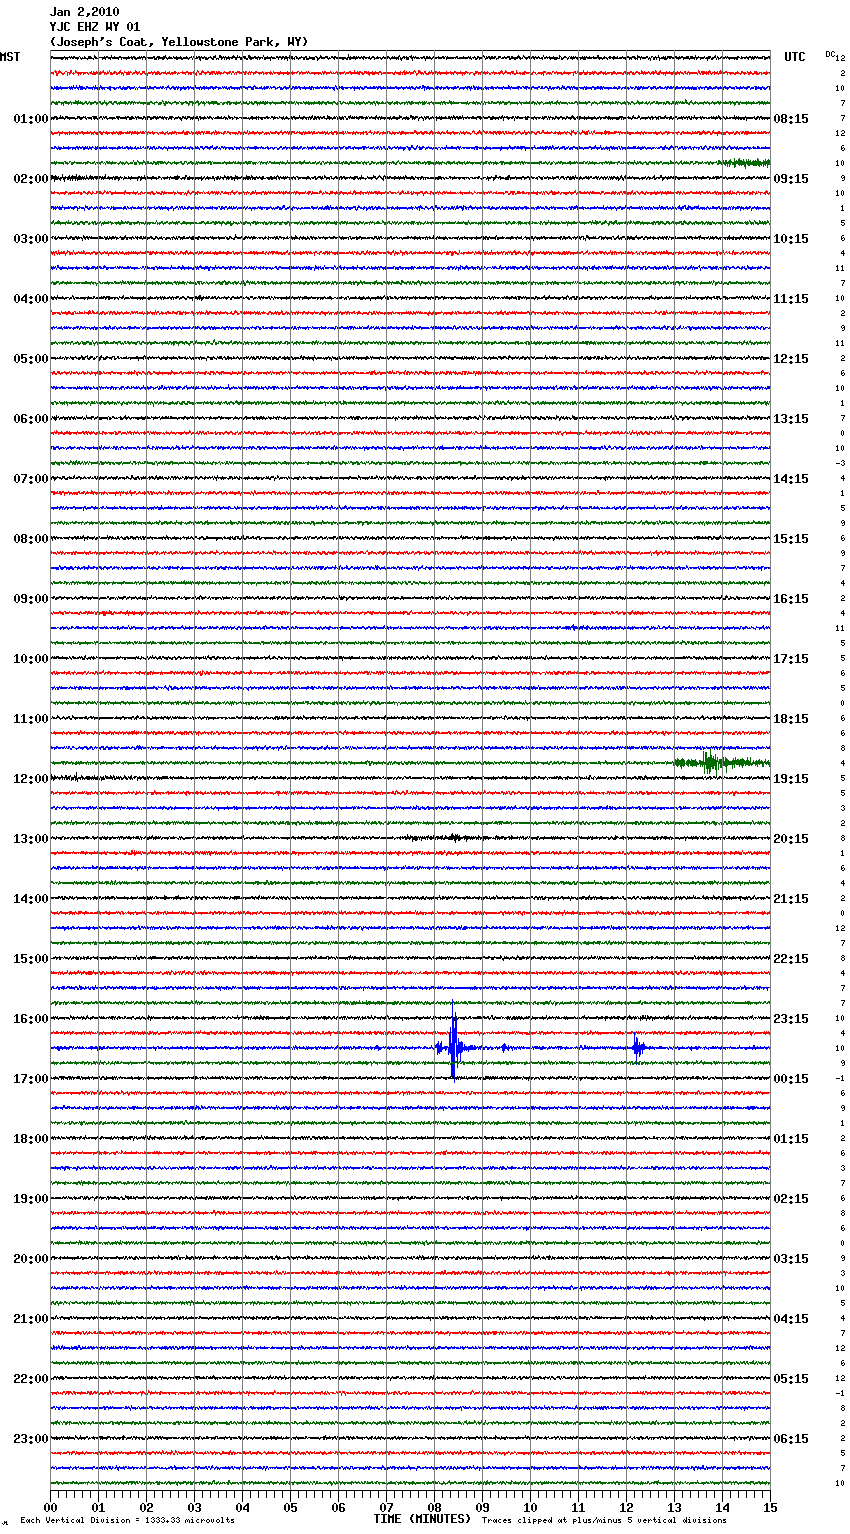Image resolution: width=850 pixels, height=1534 pixels.
Task: Select the 19:00 MST time label
Action: click(31, 1199)
